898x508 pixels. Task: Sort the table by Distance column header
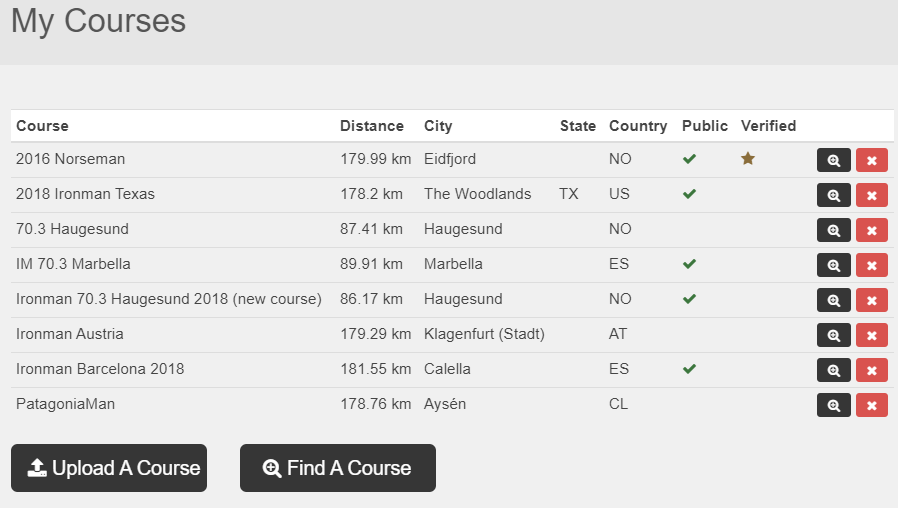point(371,126)
